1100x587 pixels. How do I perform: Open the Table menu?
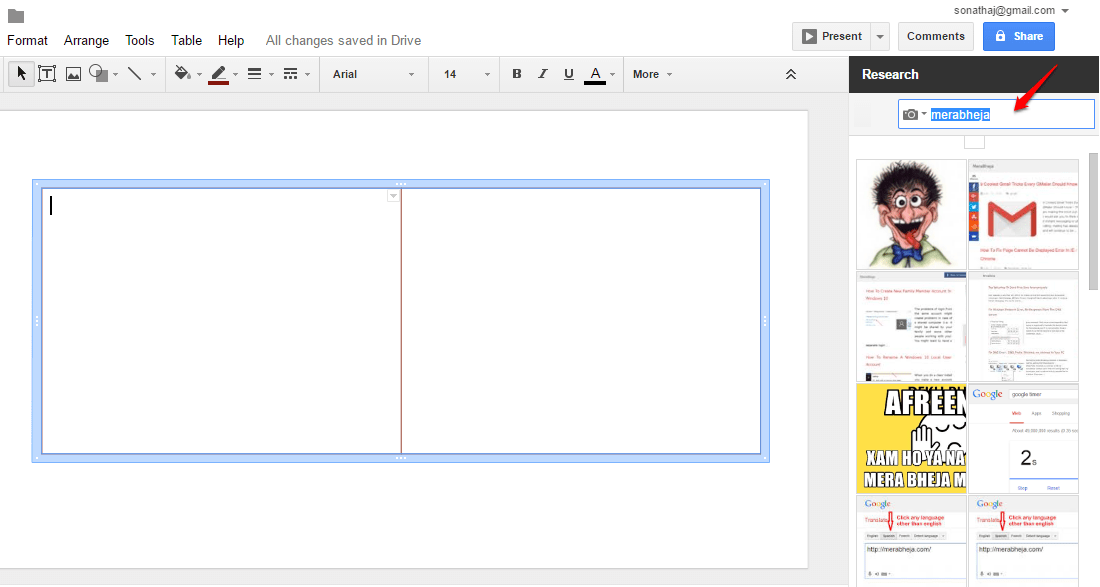(187, 41)
